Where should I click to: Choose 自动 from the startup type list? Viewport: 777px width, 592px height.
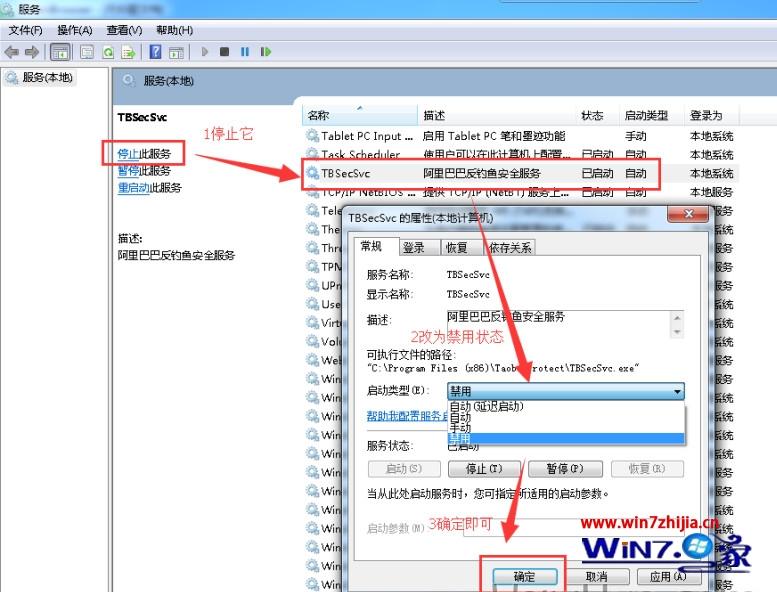(566, 417)
